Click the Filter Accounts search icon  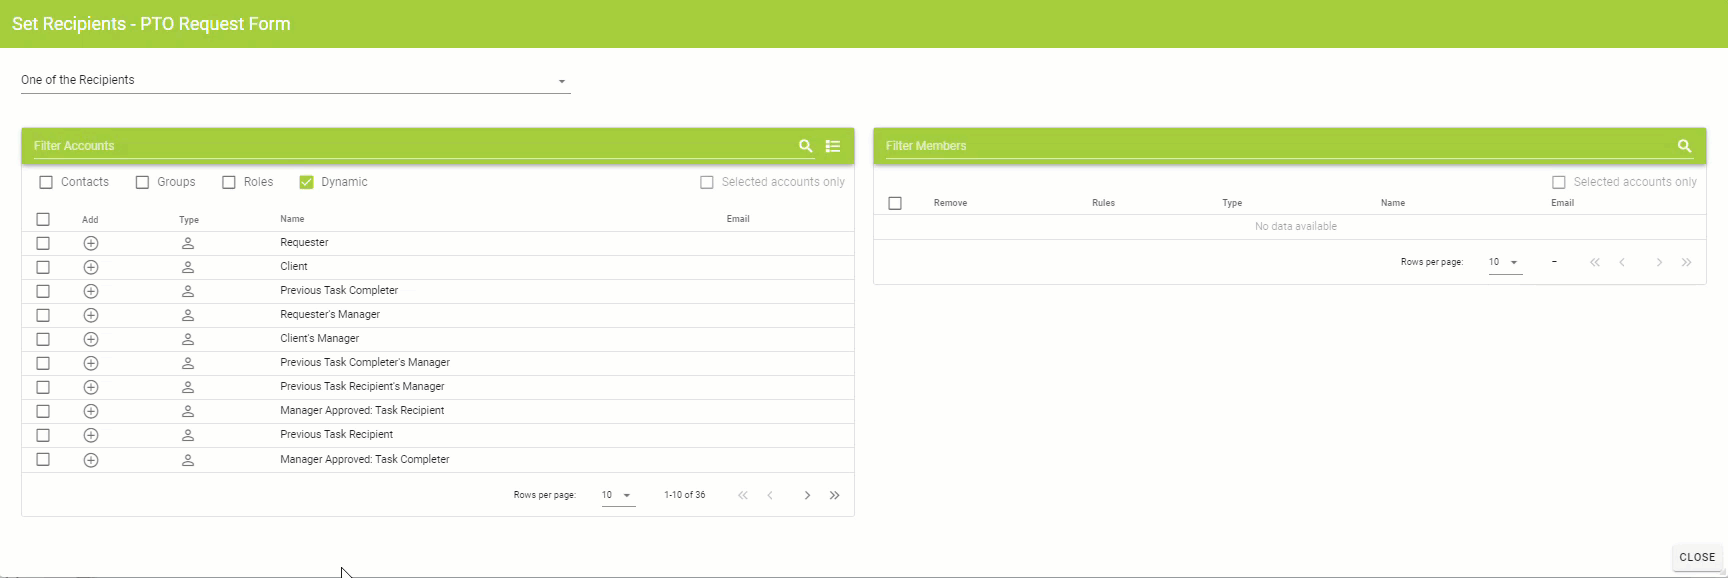805,146
